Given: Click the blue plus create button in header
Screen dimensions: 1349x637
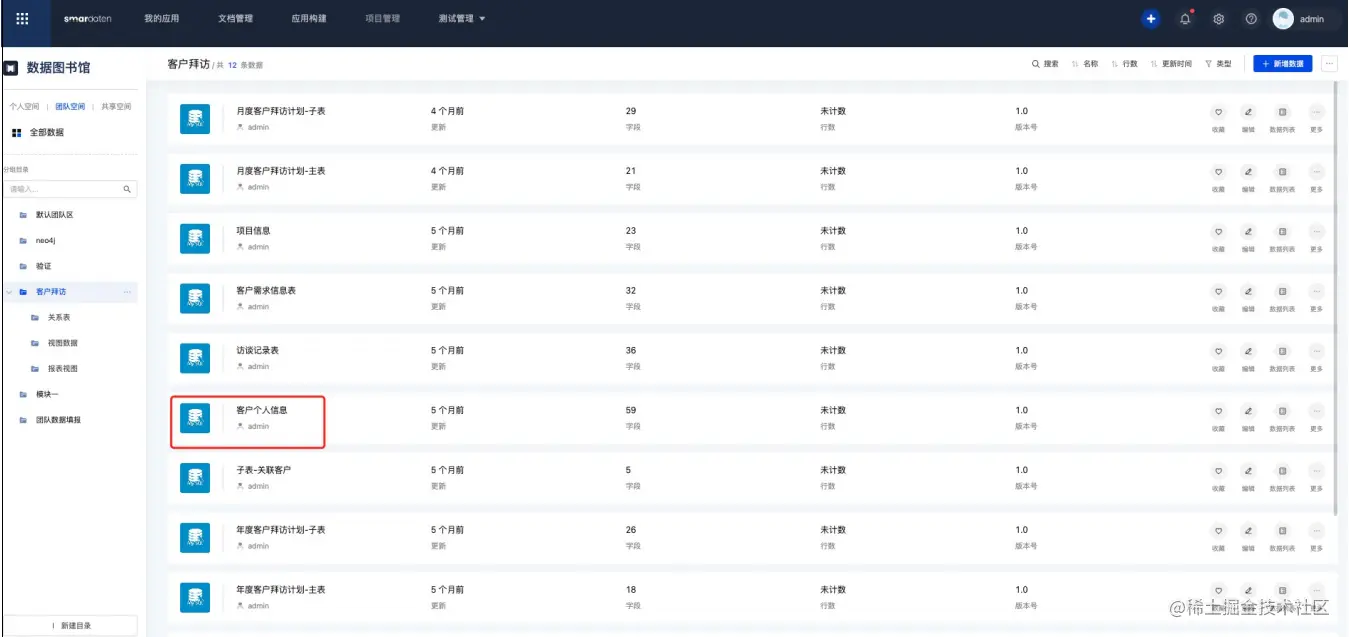Looking at the screenshot, I should pos(1151,19).
